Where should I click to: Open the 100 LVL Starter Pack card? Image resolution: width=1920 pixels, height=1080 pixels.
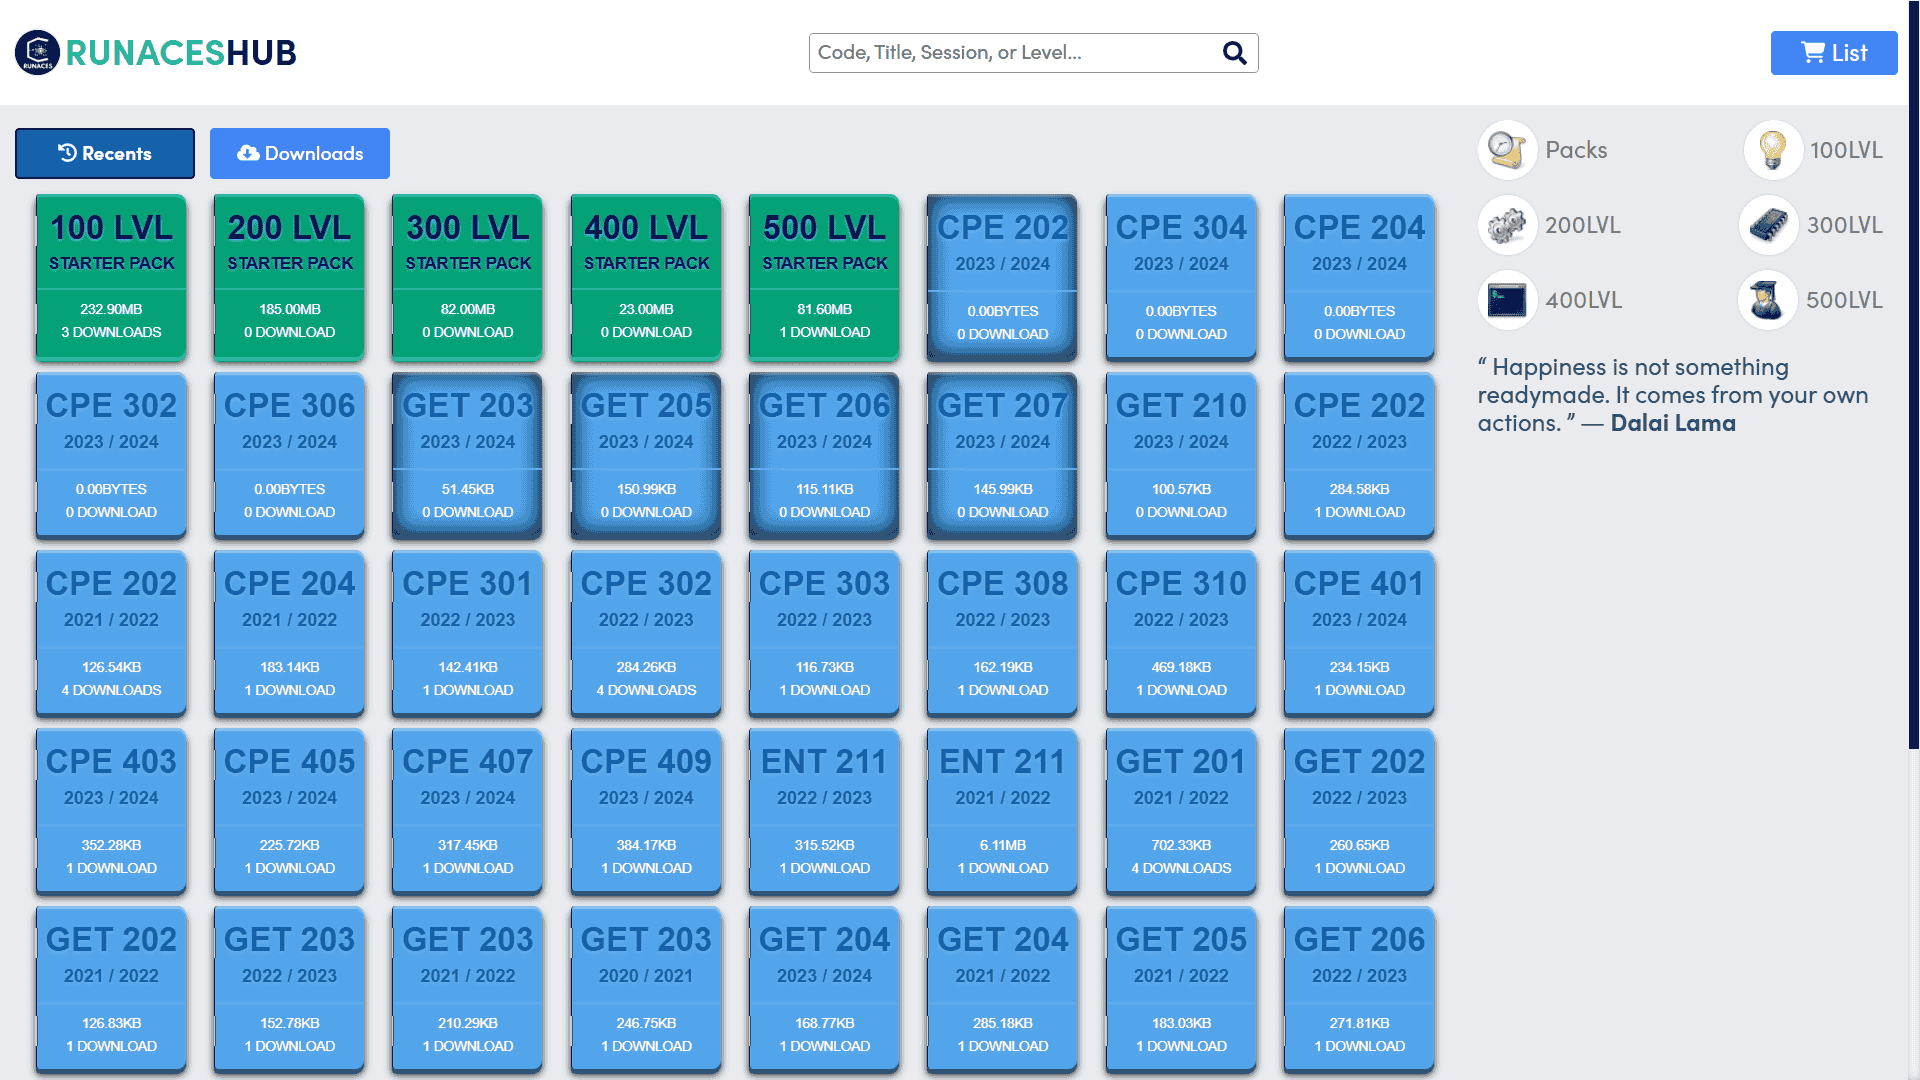111,277
